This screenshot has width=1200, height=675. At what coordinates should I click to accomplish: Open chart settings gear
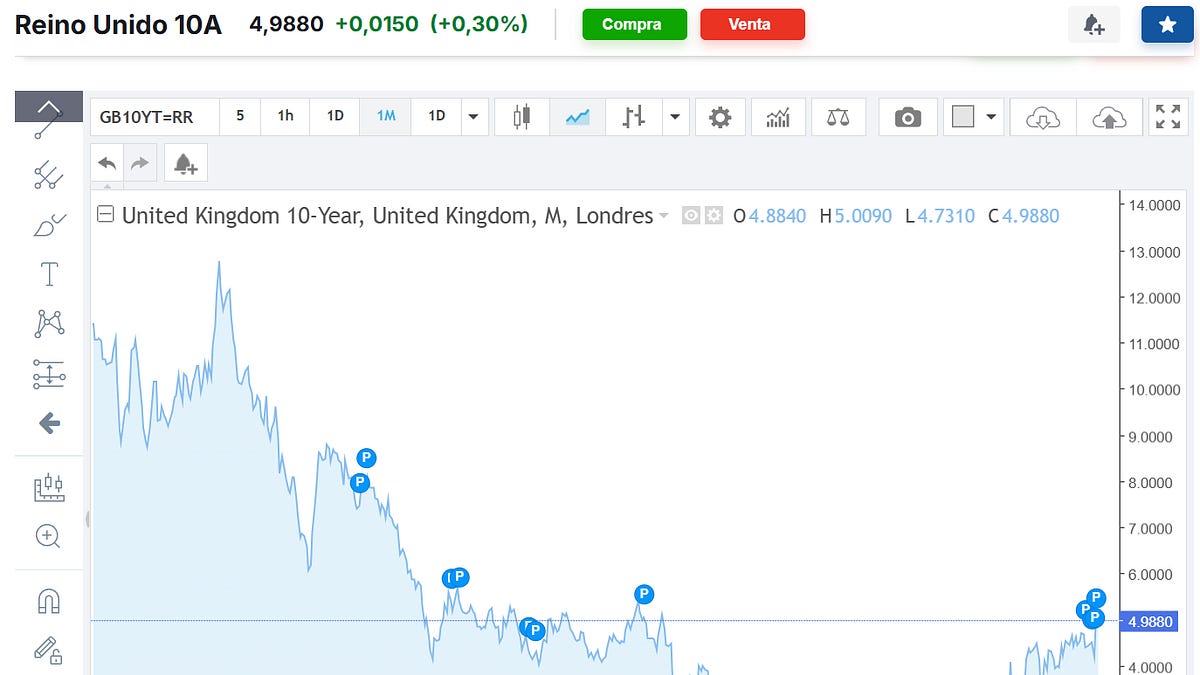720,117
